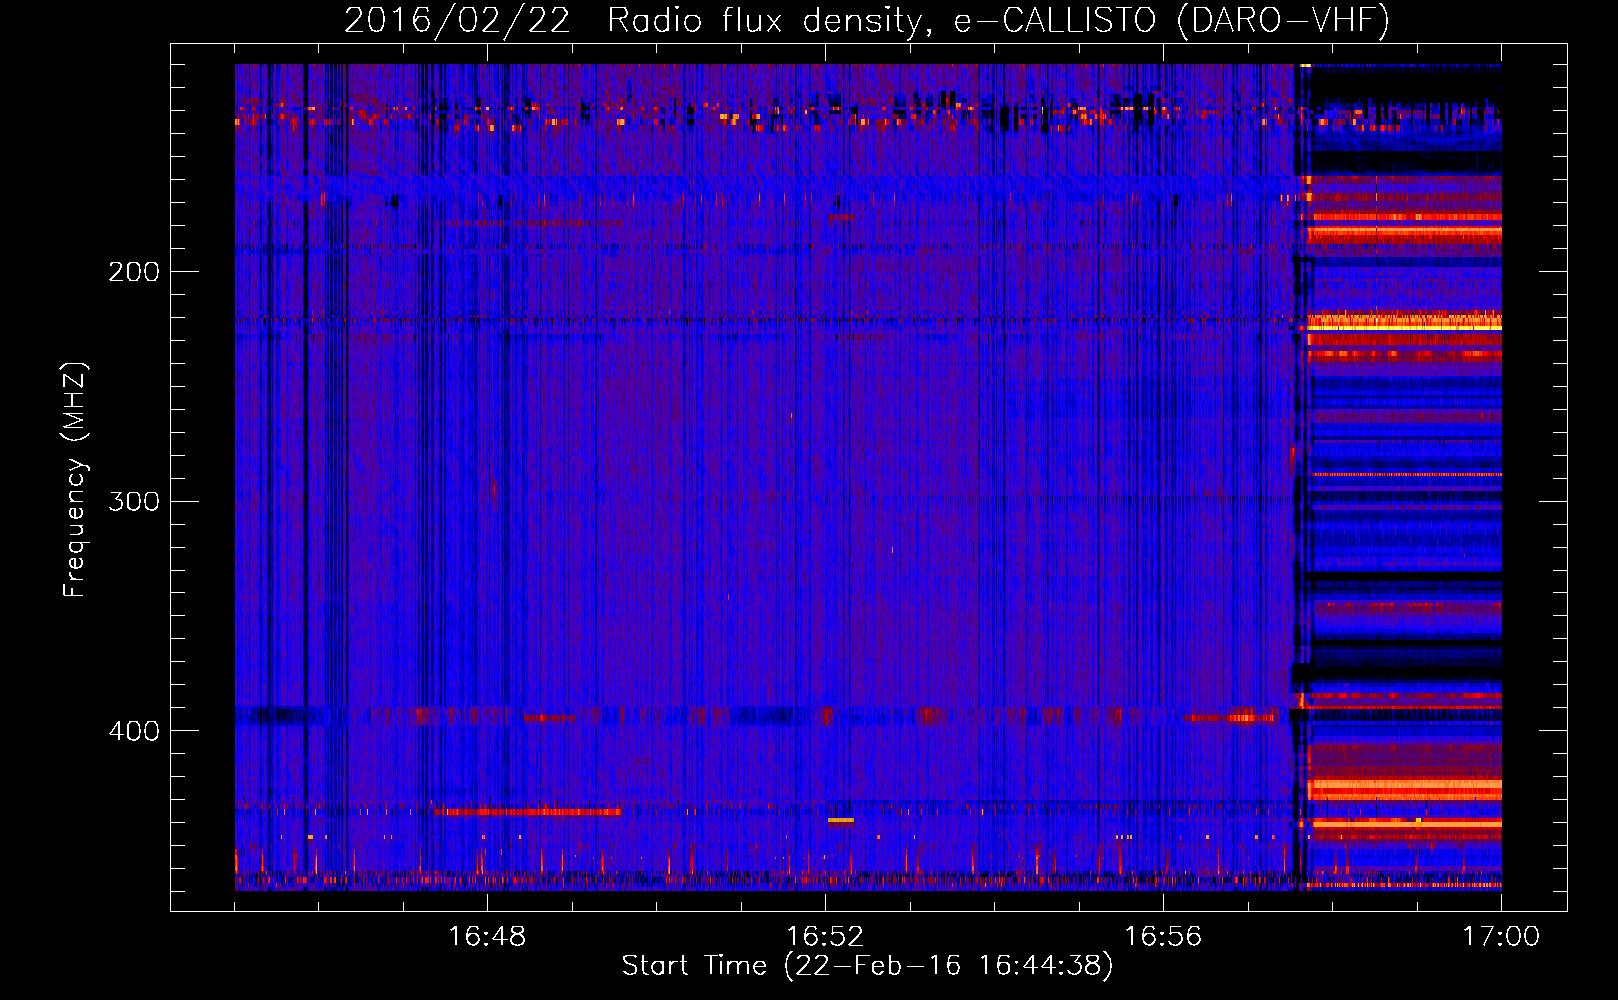Viewport: 1618px width, 1000px height.
Task: Click the plot title e-CALLISTO (DARO-VHF)
Action: coord(1171,20)
